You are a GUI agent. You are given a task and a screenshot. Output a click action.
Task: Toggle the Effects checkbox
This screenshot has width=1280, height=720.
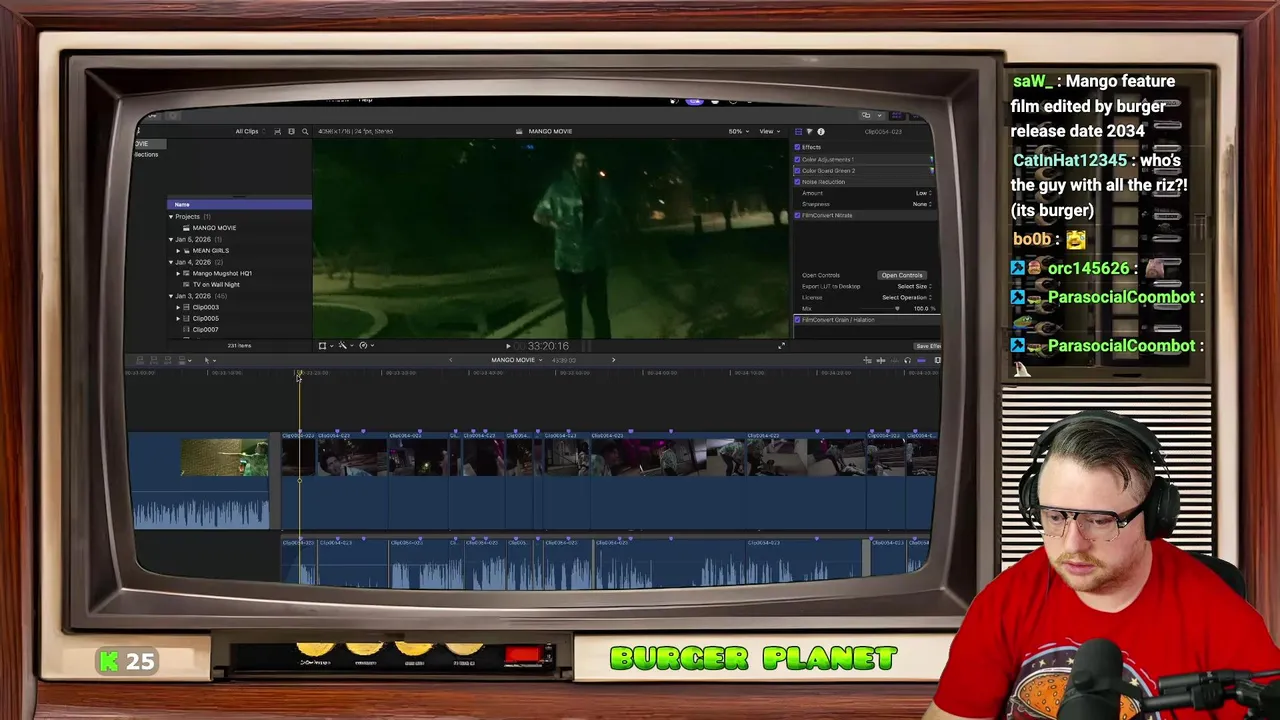[797, 147]
